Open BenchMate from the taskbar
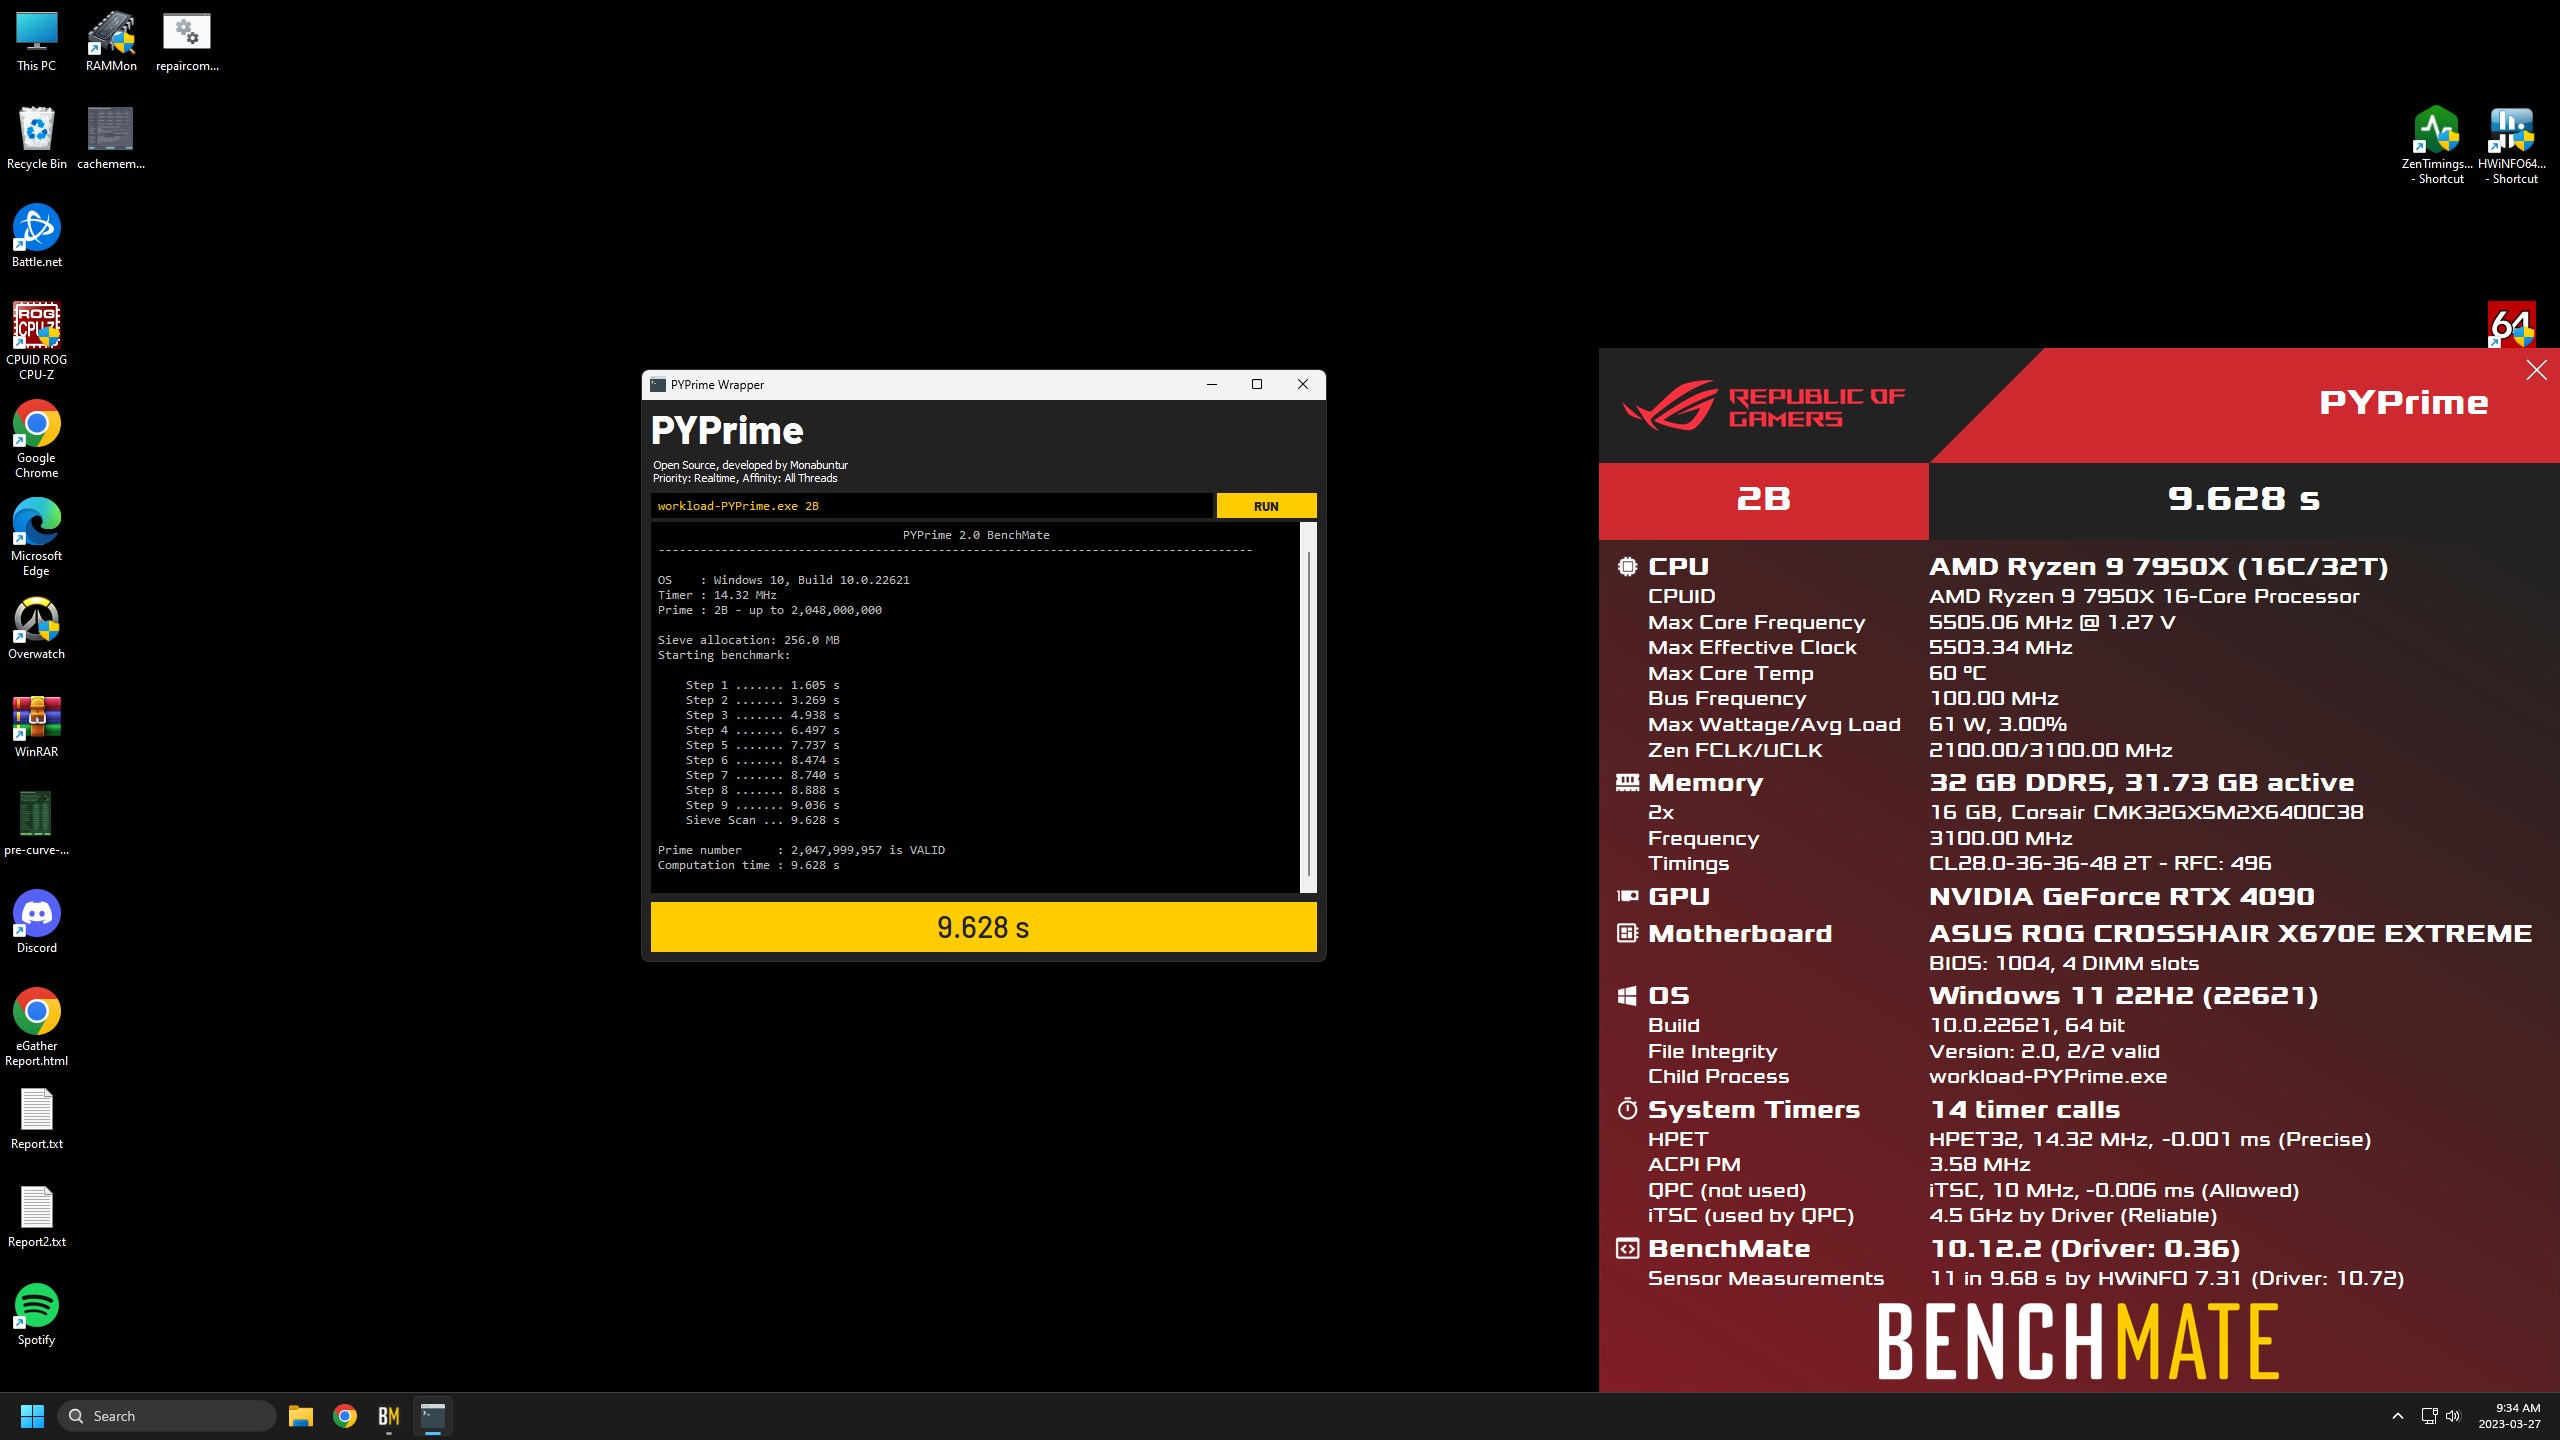The height and width of the screenshot is (1440, 2560). tap(389, 1416)
